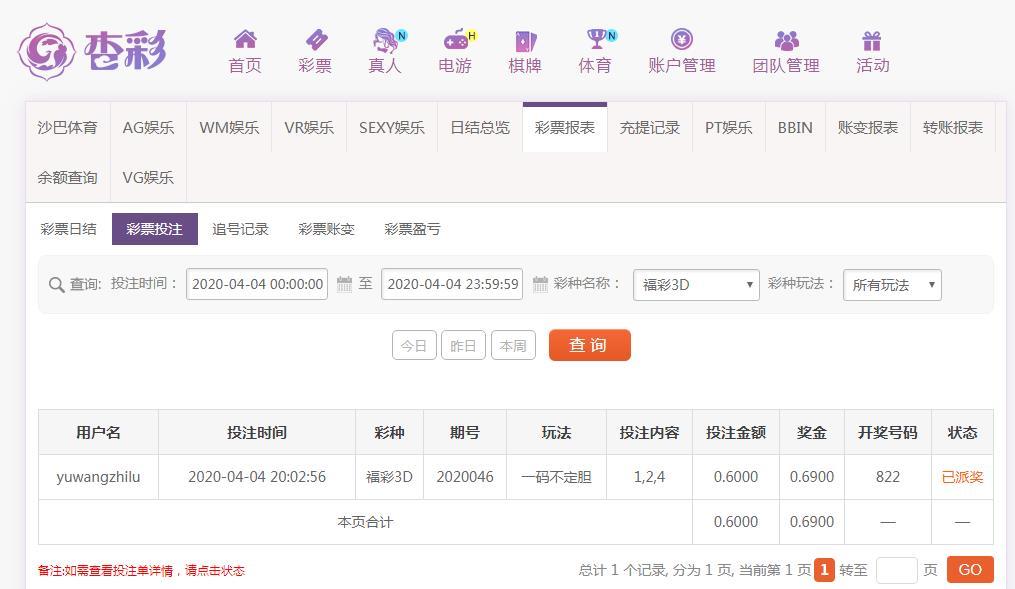Click the 杏彩 logo
Screen dimensions: 1015x589
92,52
